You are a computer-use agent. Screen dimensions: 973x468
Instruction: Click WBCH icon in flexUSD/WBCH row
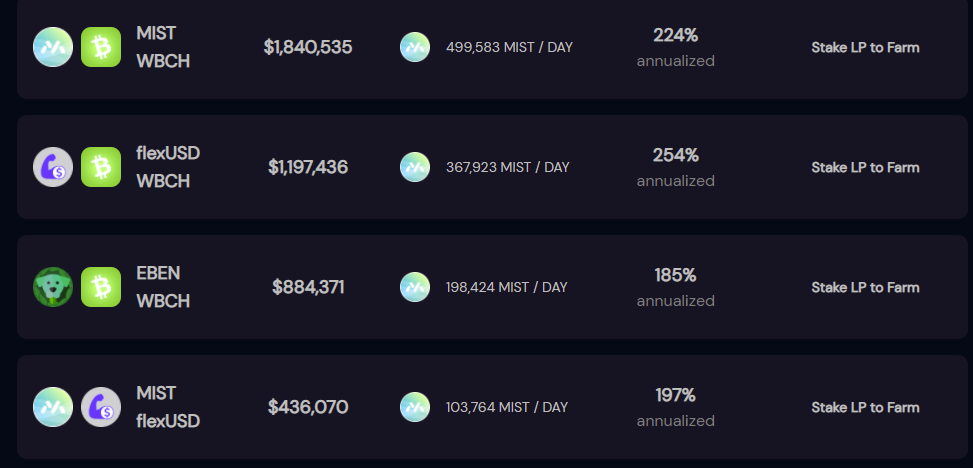point(101,167)
